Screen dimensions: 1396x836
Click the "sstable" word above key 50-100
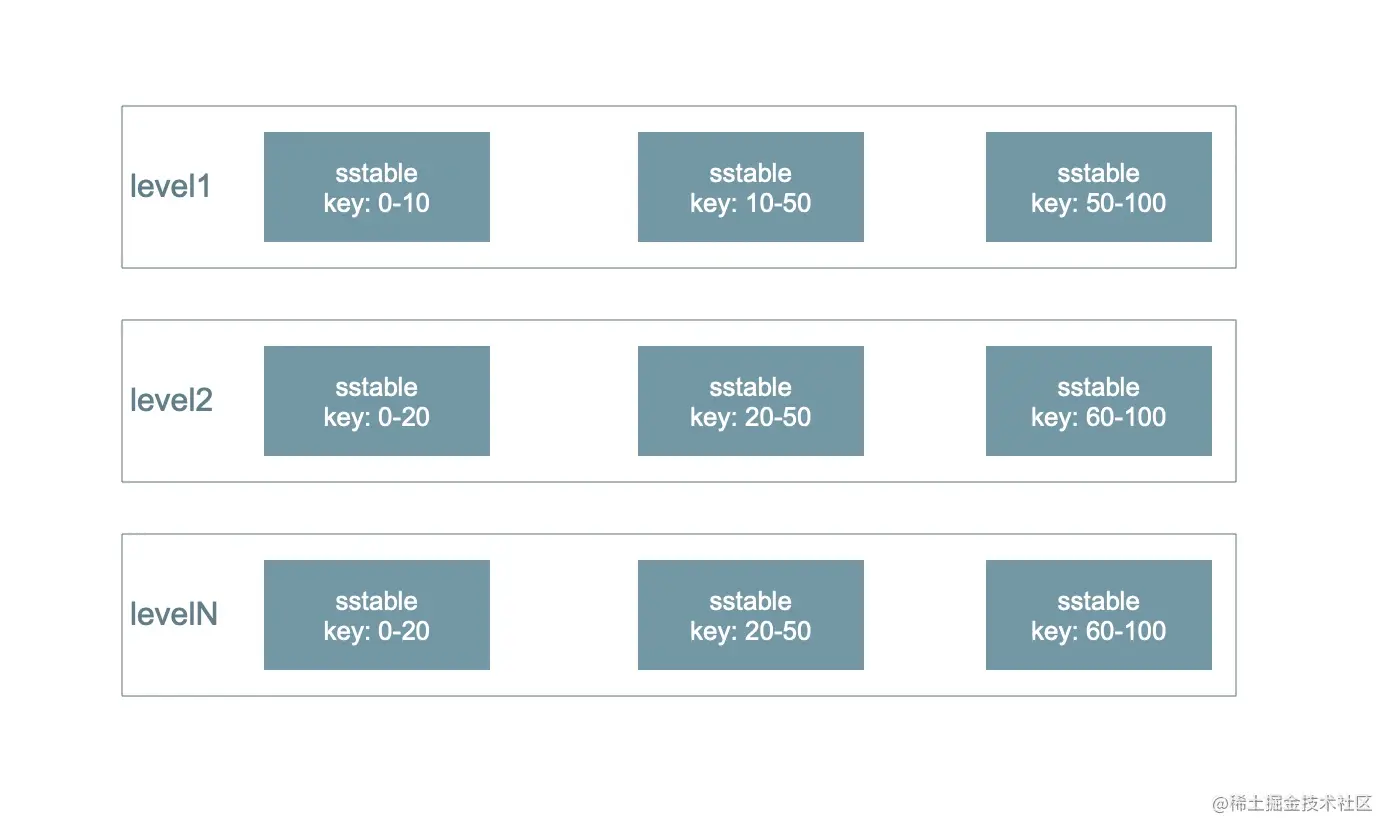pyautogui.click(x=1099, y=173)
